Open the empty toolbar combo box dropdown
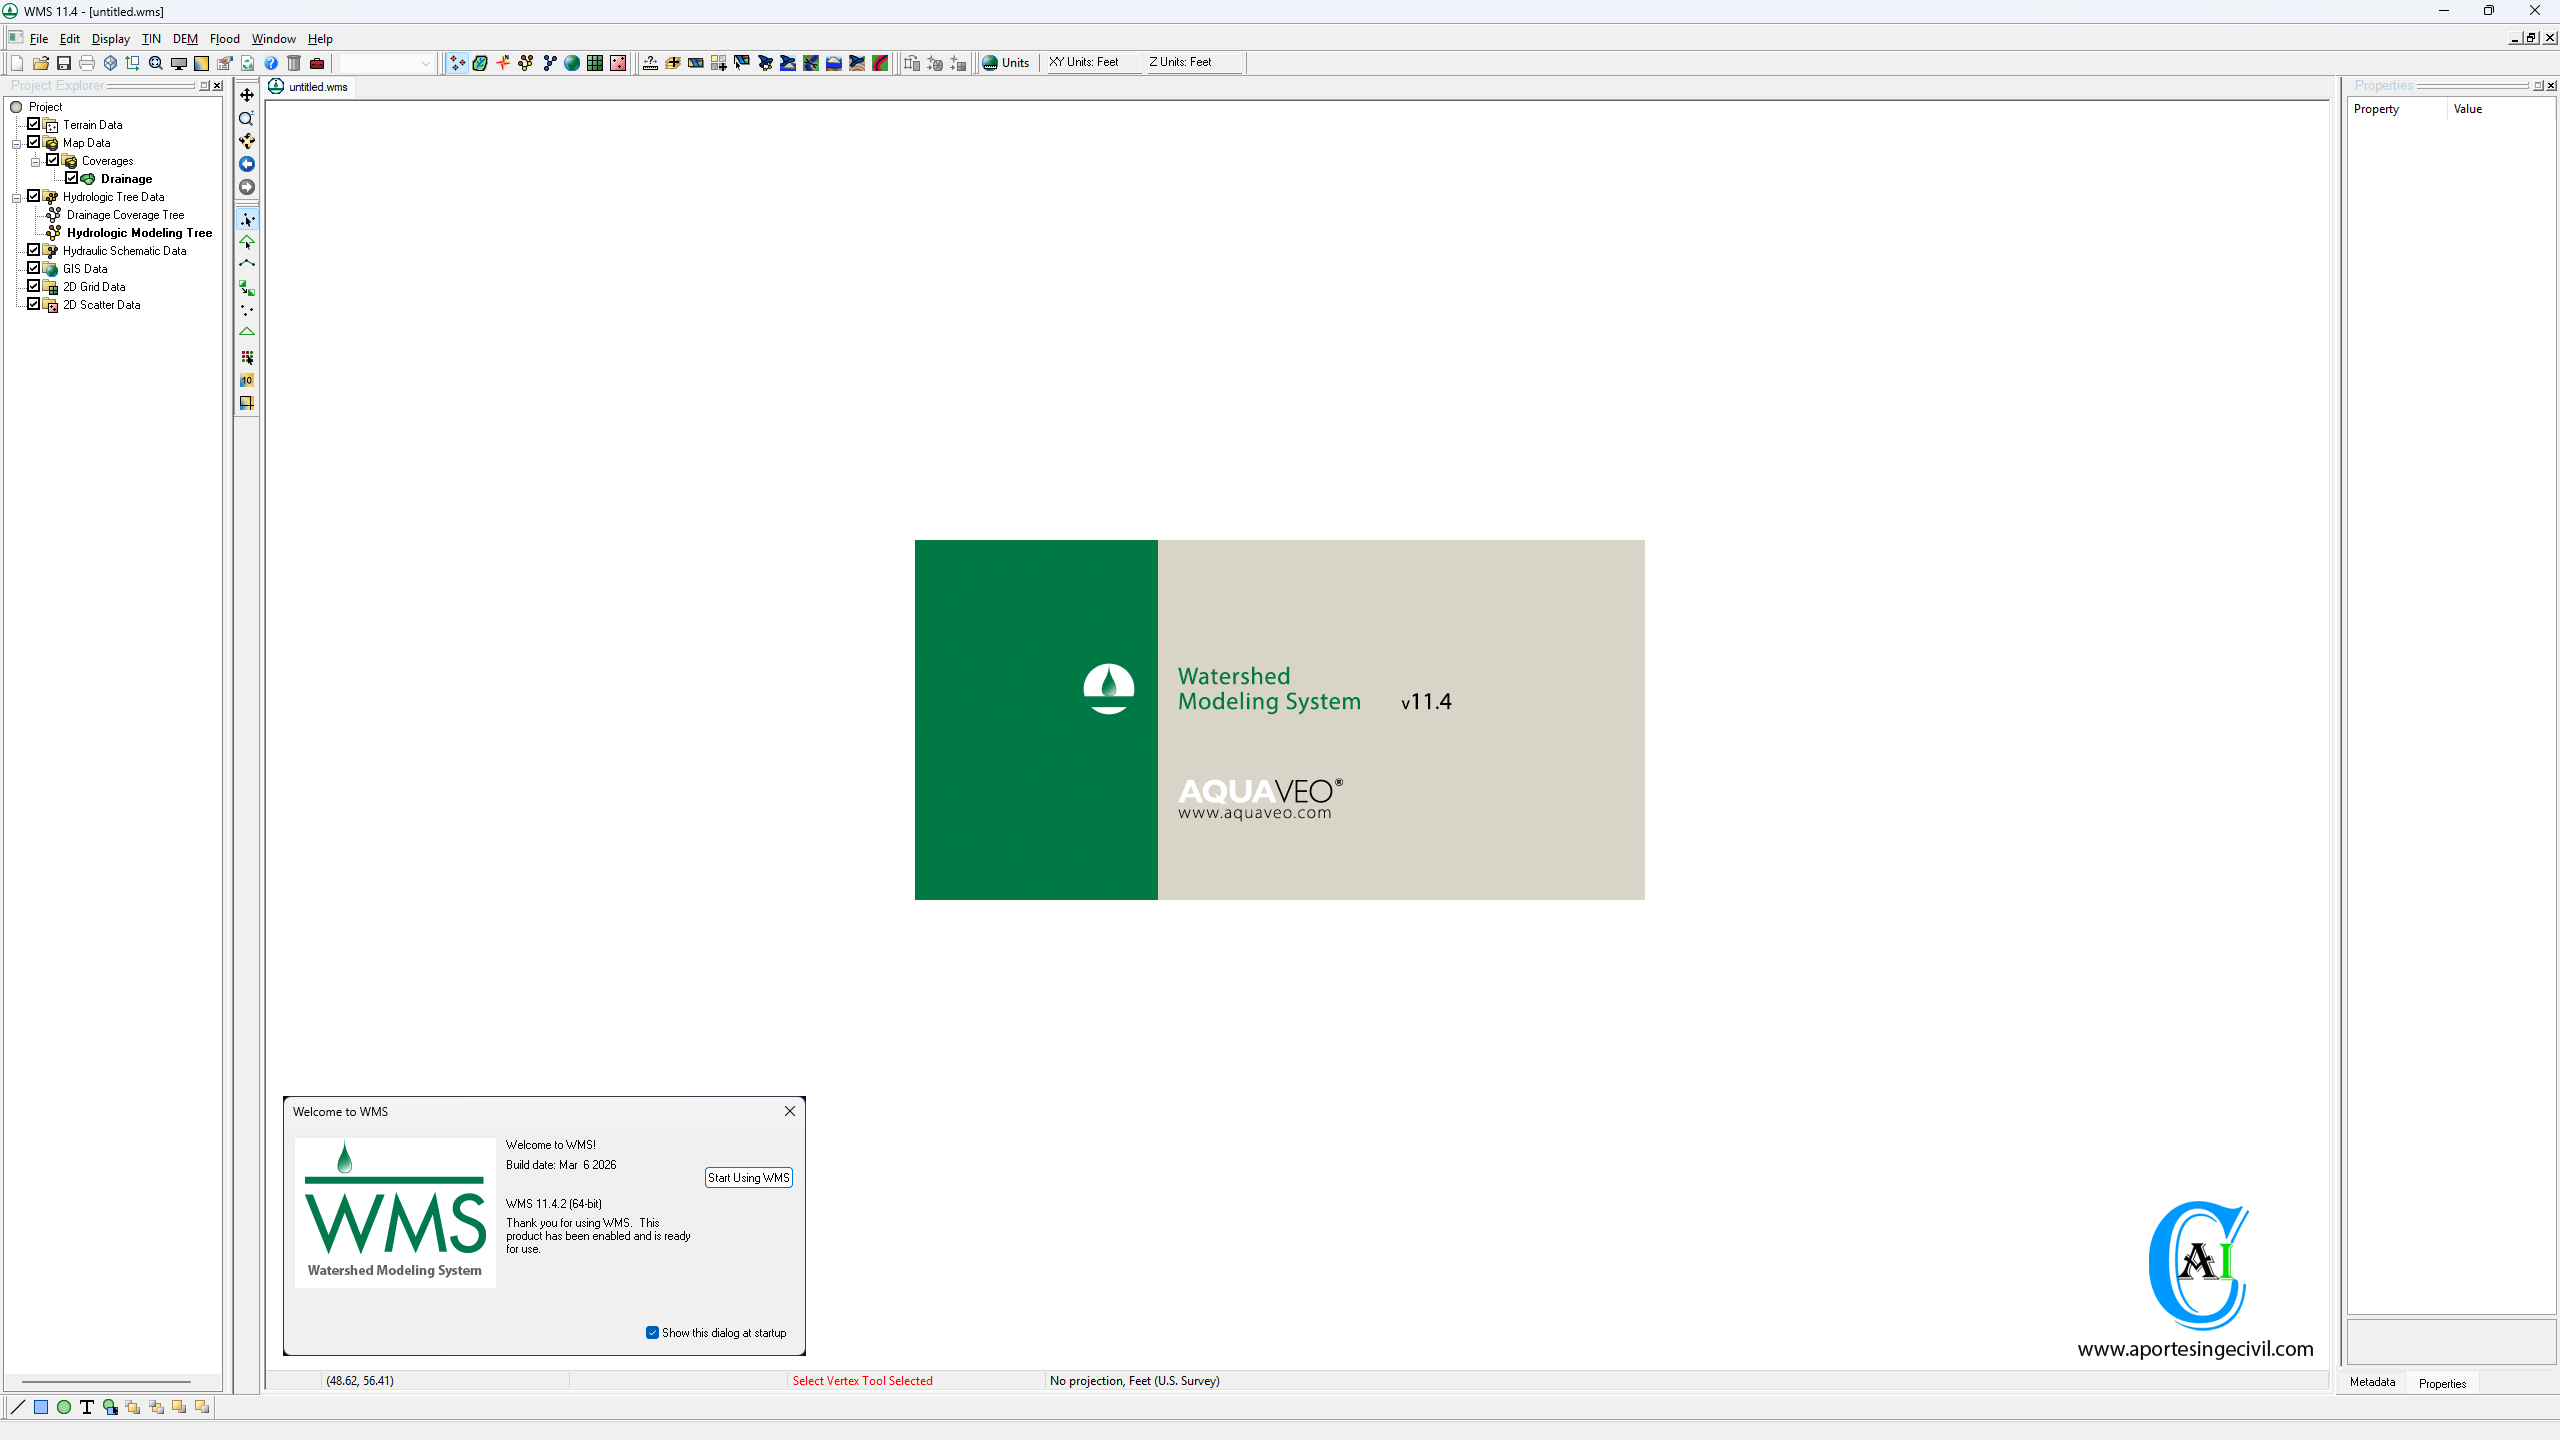2560x1440 pixels. click(425, 63)
